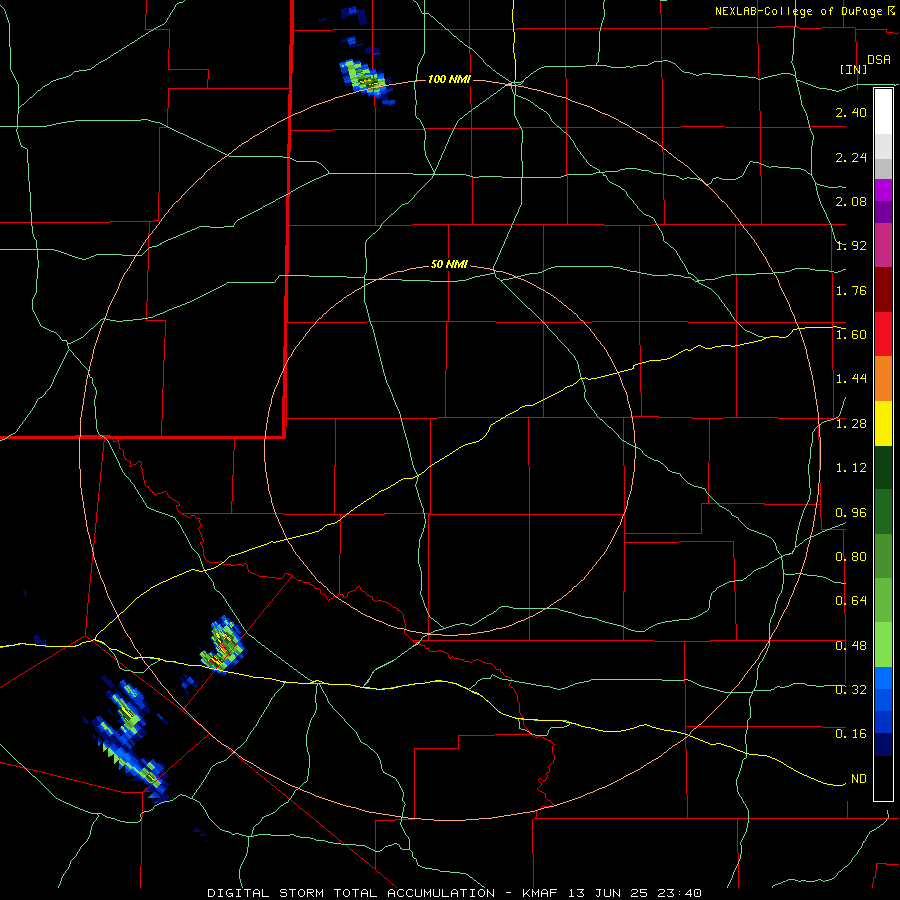Select the 2.24 legend value
Screen dimensions: 900x900
(851, 157)
